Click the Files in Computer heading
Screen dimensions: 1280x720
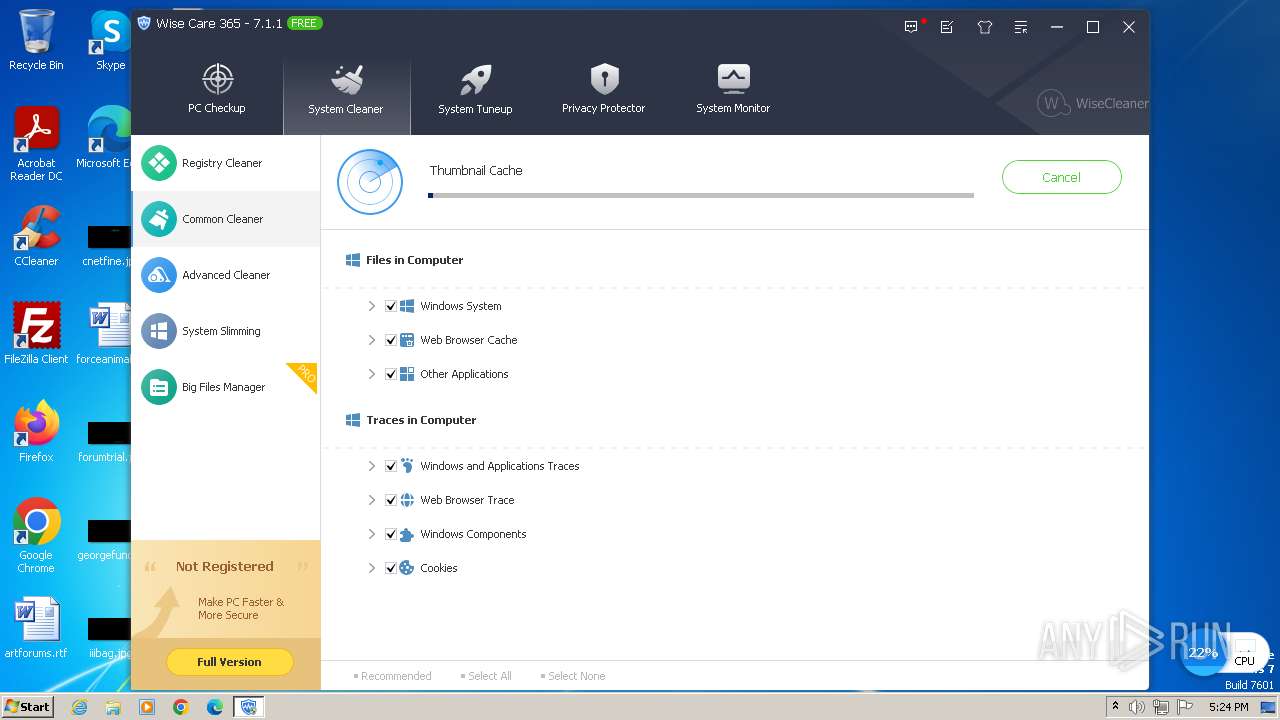[x=414, y=260]
